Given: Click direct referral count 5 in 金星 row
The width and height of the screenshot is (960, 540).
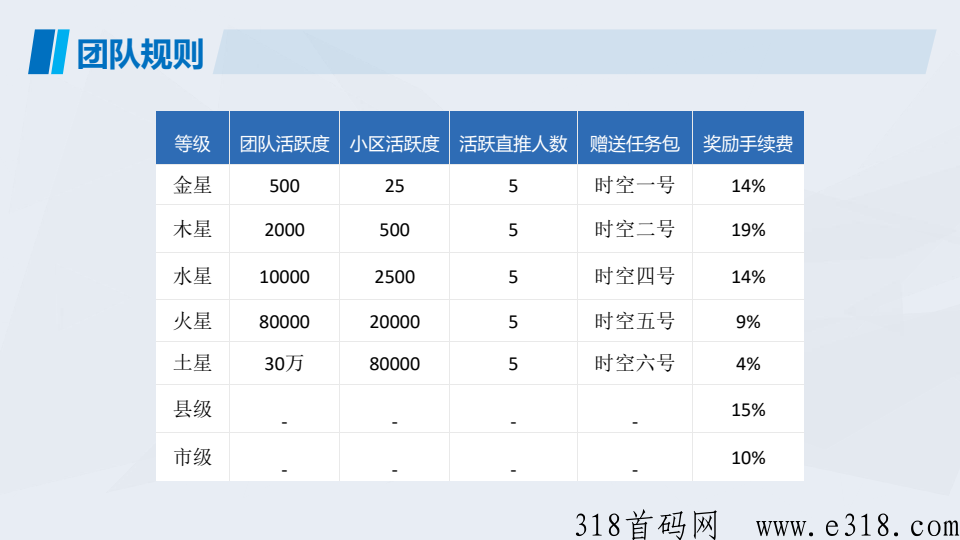Looking at the screenshot, I should click(513, 186).
